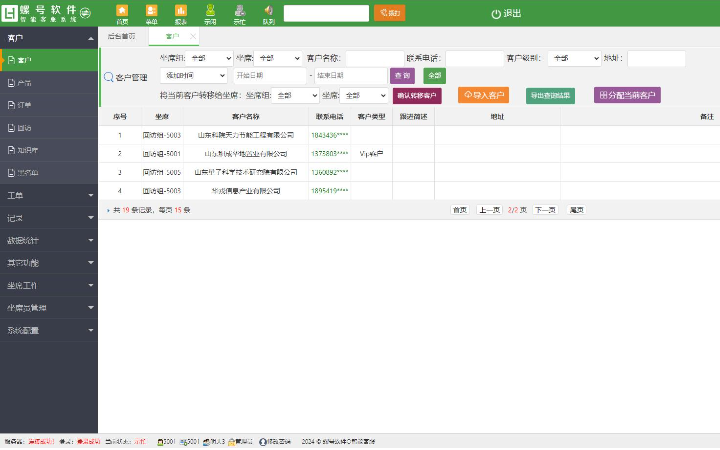Click 山东科脉天力节能工程有限公司 customer name cell
The image size is (720, 450).
click(246, 135)
